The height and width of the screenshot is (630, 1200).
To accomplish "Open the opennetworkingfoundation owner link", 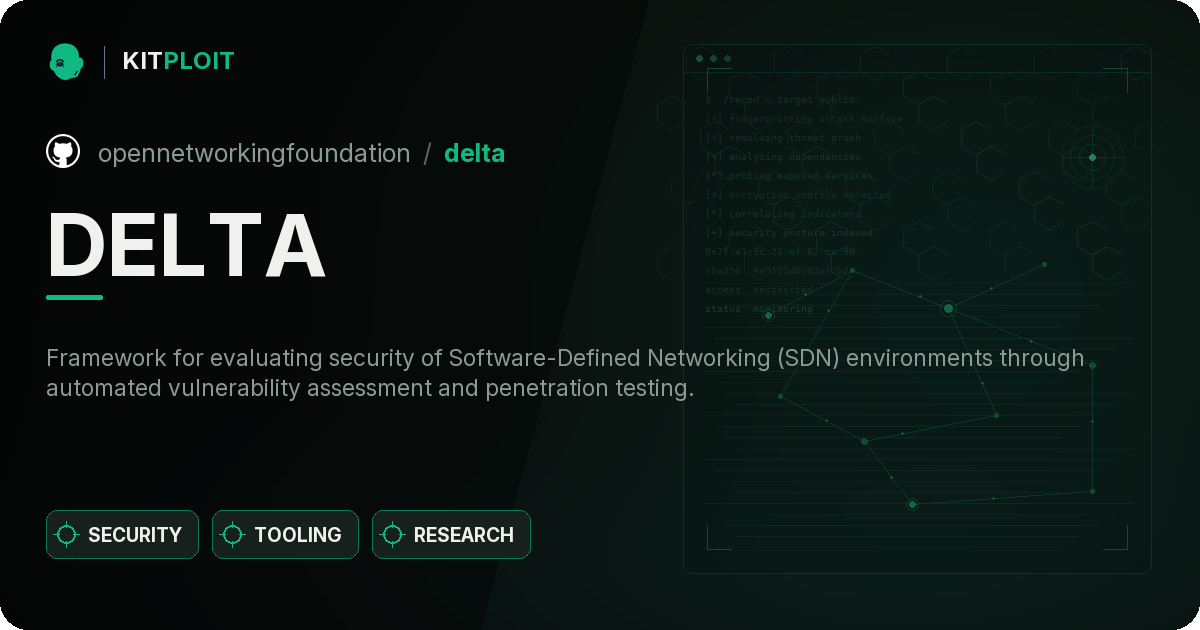I will point(254,153).
